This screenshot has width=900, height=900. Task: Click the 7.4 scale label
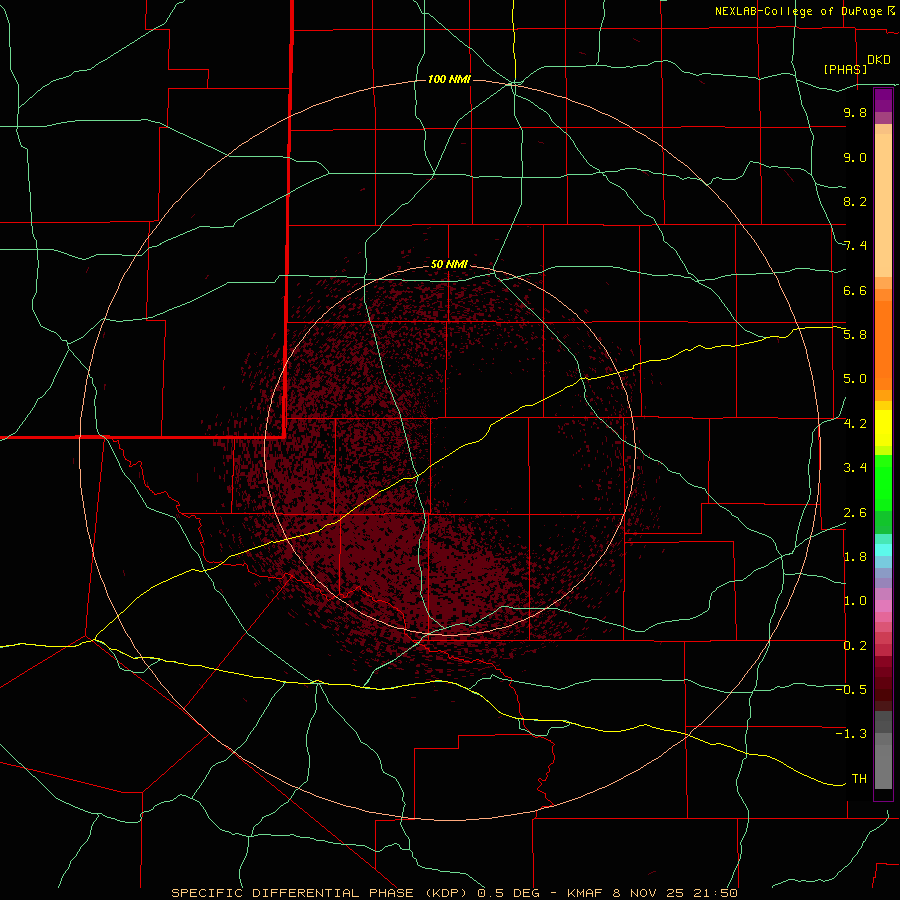tap(855, 246)
